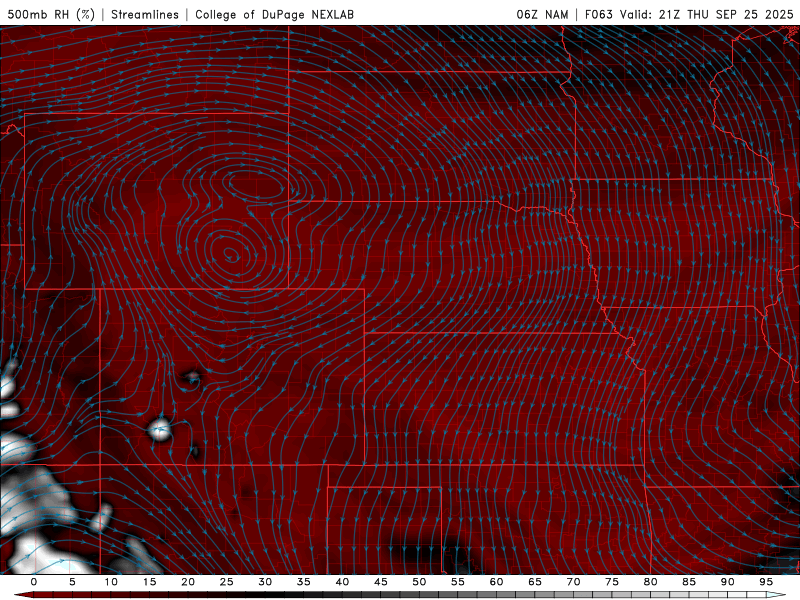800x600 pixels.
Task: Click the colorbar label "20"
Action: (188, 582)
